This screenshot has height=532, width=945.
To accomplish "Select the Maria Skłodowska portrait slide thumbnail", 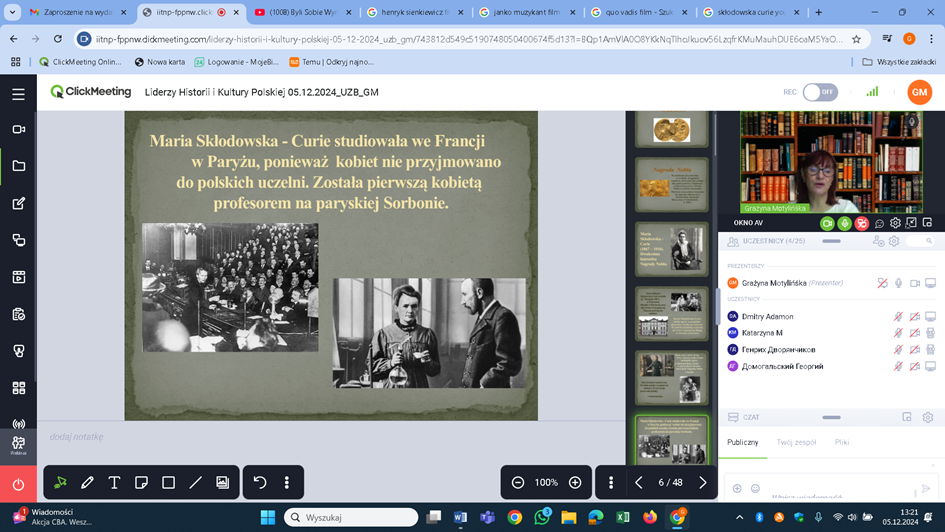I will click(x=671, y=249).
